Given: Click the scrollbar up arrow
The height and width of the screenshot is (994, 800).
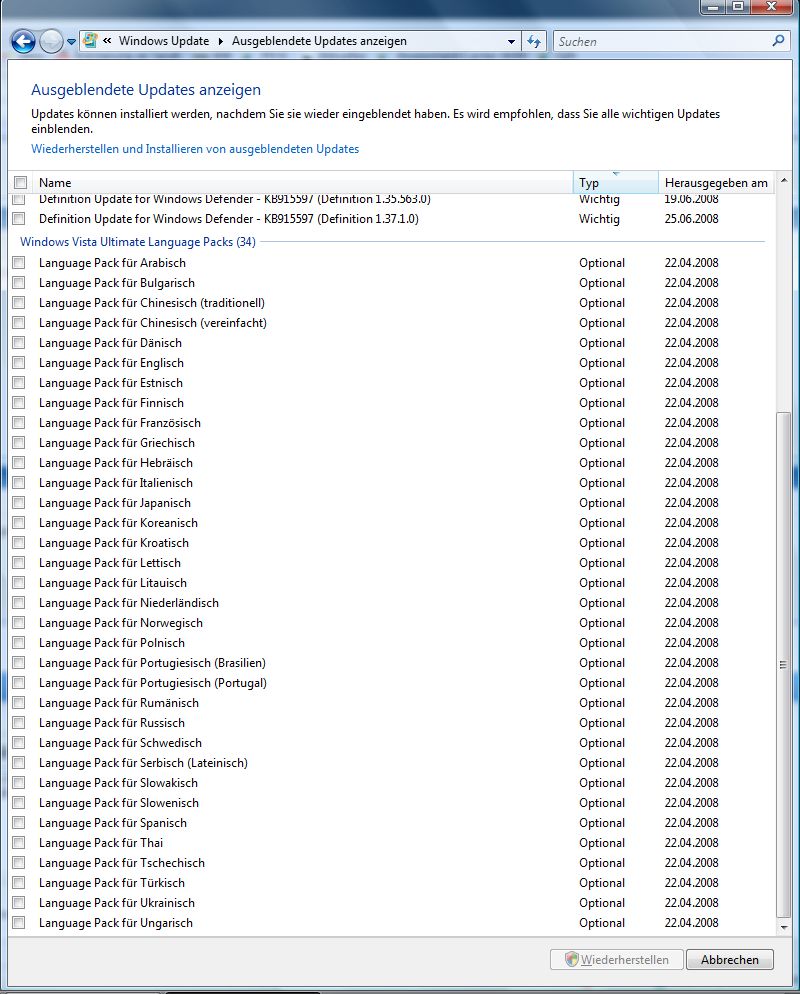Looking at the screenshot, I should (784, 181).
